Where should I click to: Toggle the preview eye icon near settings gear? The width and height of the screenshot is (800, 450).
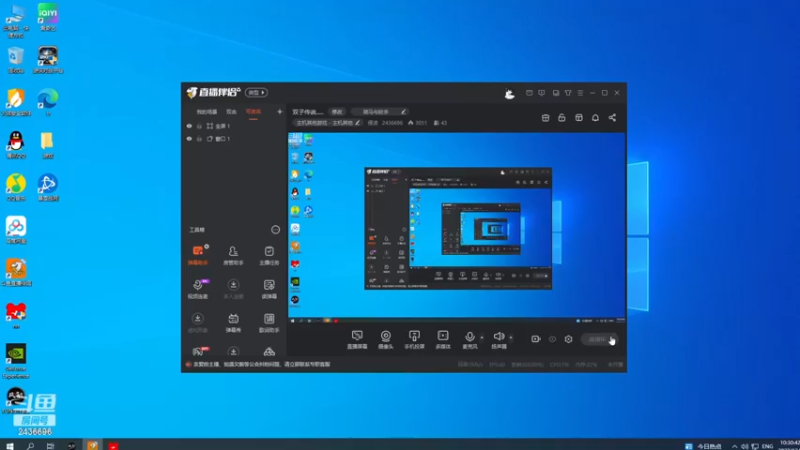[553, 339]
